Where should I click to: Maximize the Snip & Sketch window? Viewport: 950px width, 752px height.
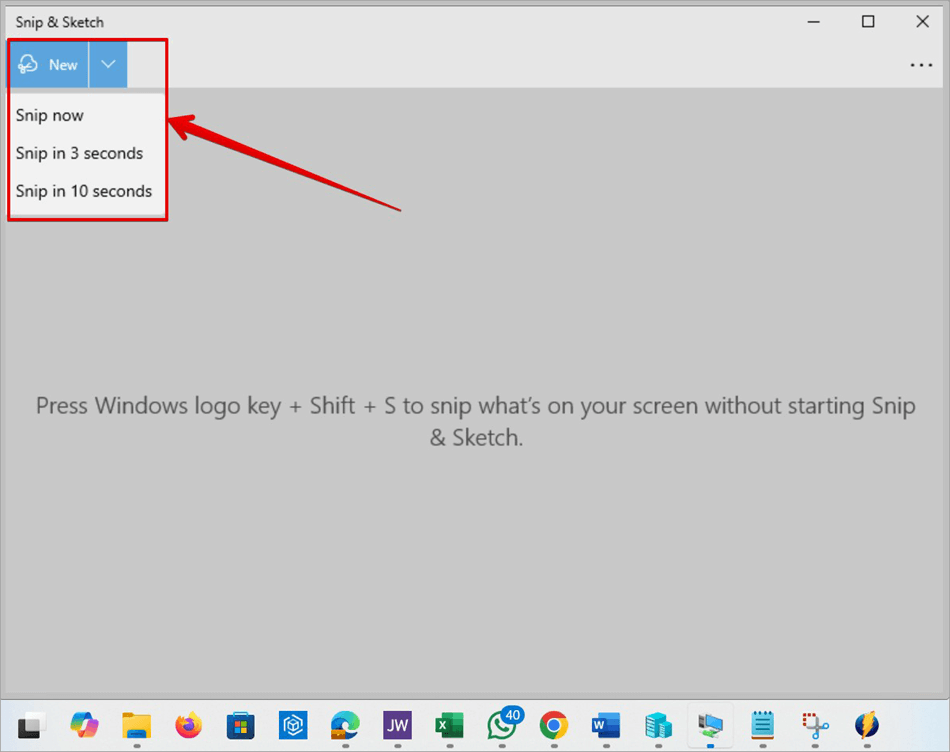coord(868,22)
